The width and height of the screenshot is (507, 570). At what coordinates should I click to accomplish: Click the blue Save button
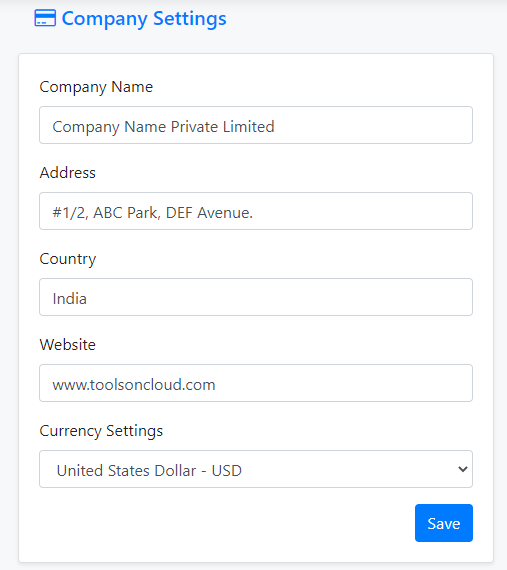click(x=444, y=523)
